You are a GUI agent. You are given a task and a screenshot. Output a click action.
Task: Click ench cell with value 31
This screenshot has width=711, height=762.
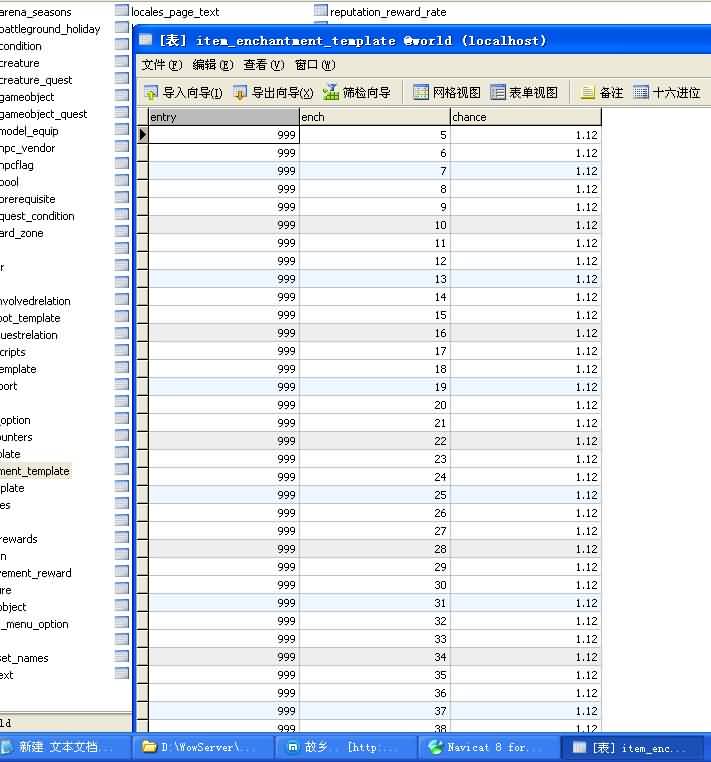tap(375, 602)
